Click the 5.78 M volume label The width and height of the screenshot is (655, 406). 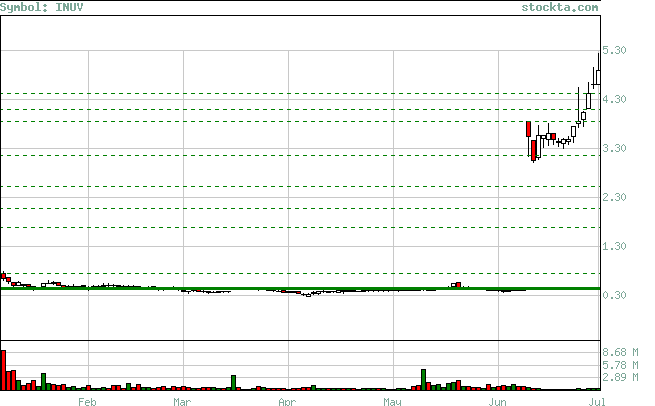tap(620, 365)
